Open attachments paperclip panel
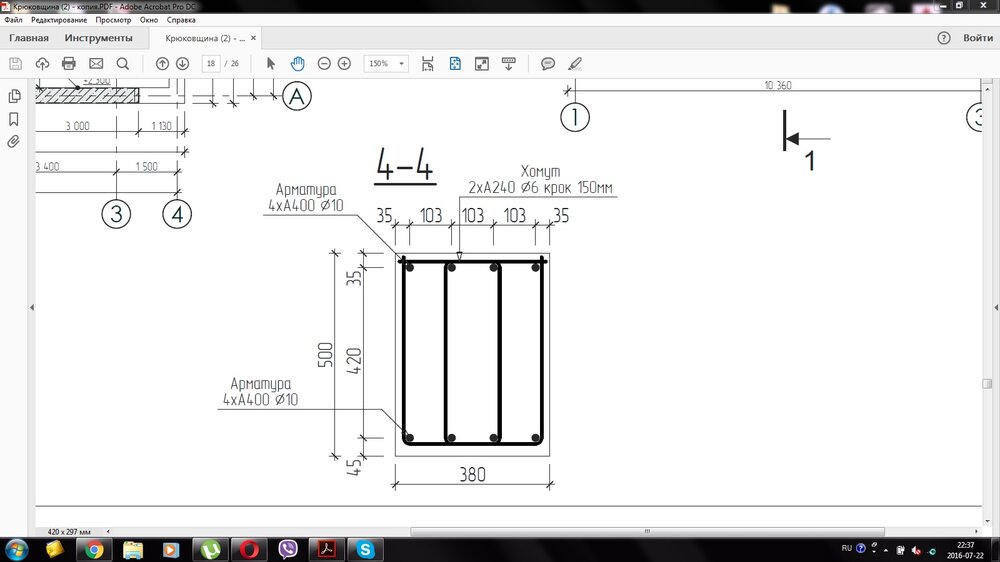Image resolution: width=1000 pixels, height=562 pixels. tap(13, 142)
